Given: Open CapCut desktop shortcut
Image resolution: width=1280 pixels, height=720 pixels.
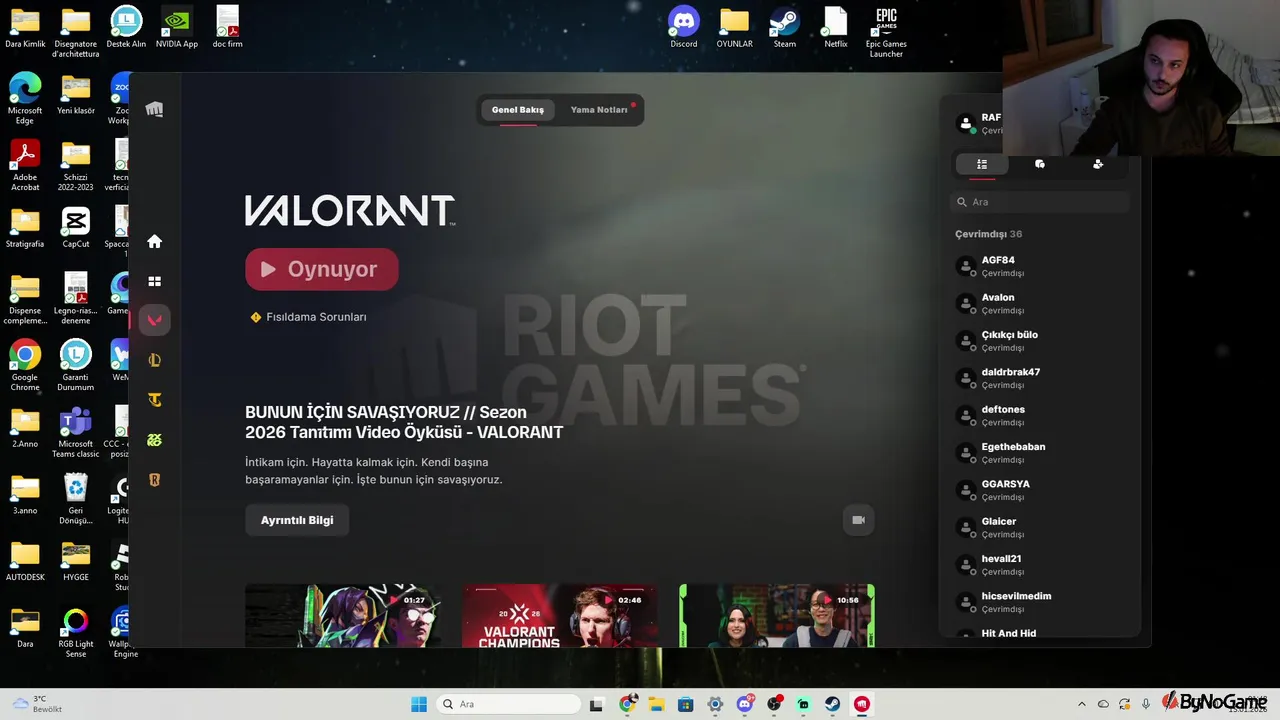Looking at the screenshot, I should (x=76, y=227).
